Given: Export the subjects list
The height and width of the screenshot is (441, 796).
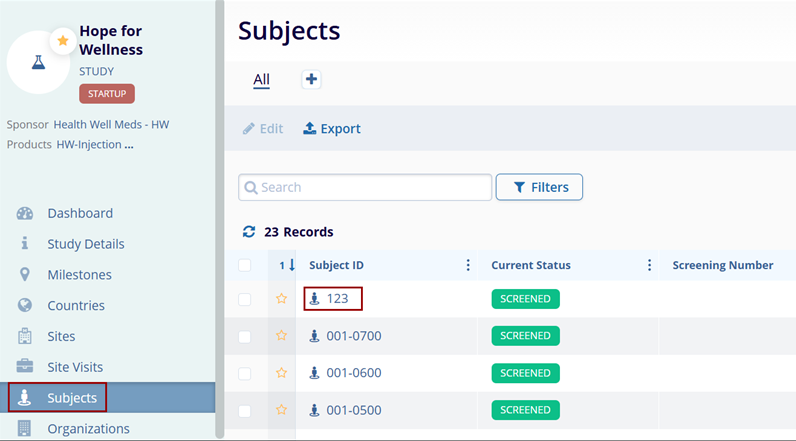Looking at the screenshot, I should [x=331, y=129].
